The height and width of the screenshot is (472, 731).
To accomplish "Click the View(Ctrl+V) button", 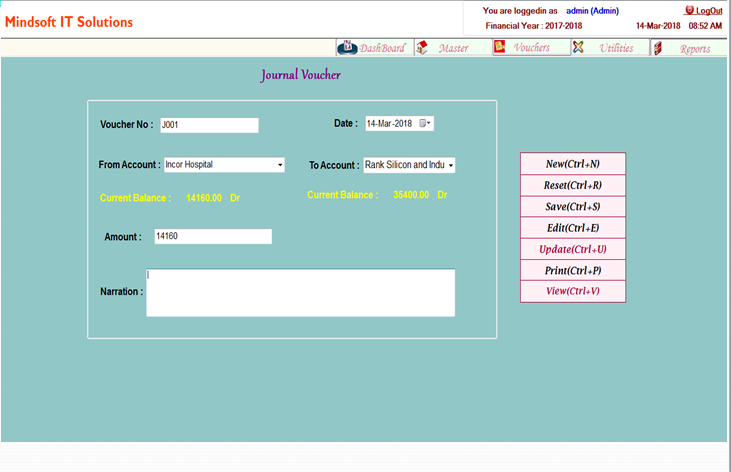I will [573, 291].
